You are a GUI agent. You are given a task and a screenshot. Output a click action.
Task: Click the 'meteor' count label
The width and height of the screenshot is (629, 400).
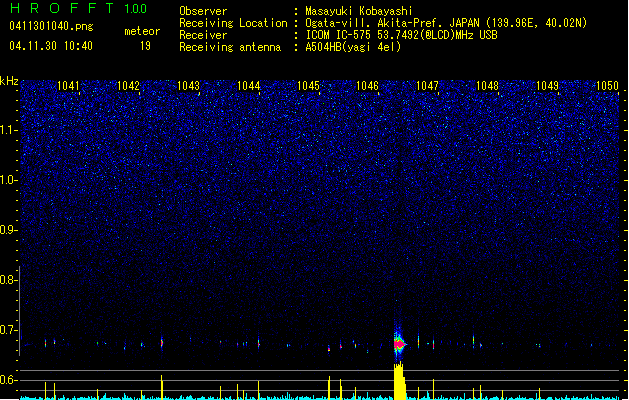tap(142, 31)
